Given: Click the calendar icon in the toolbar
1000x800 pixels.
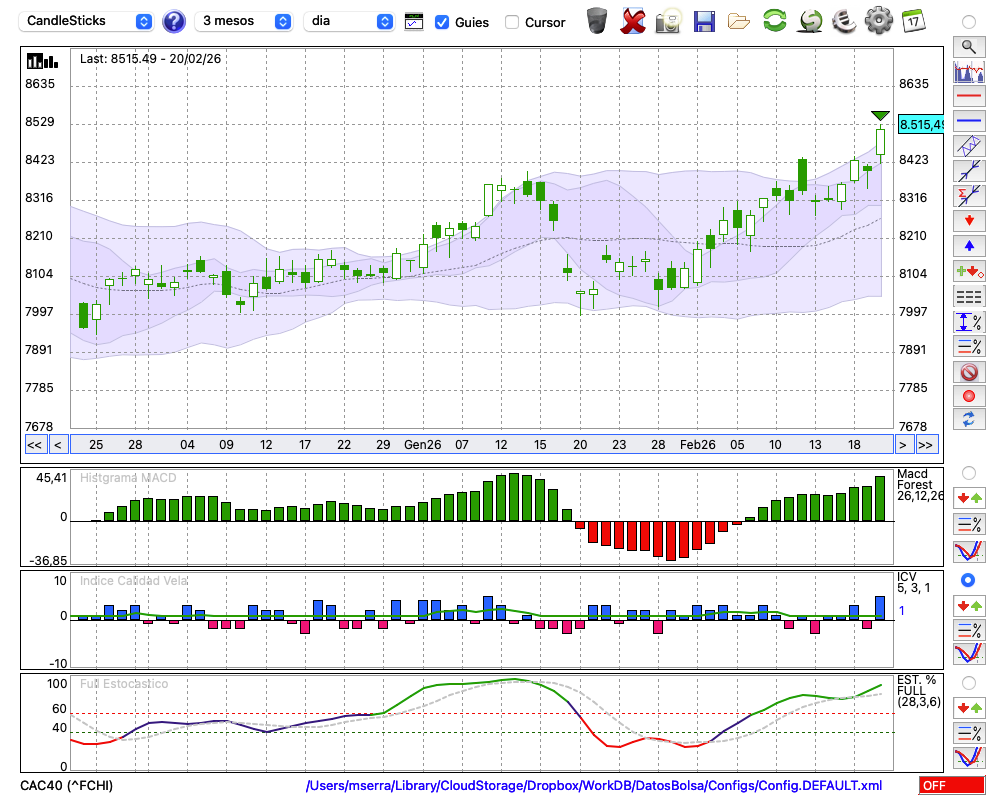Looking at the screenshot, I should tap(912, 21).
